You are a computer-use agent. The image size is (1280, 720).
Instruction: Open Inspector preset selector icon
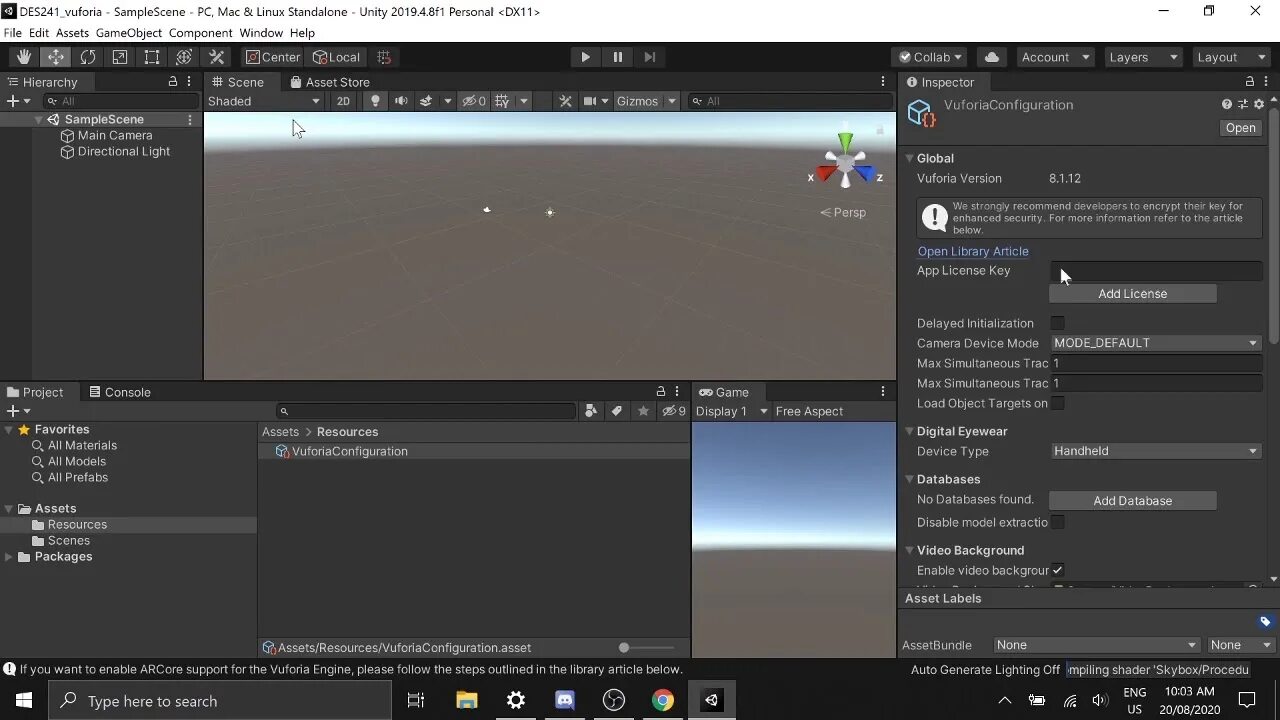1243,104
